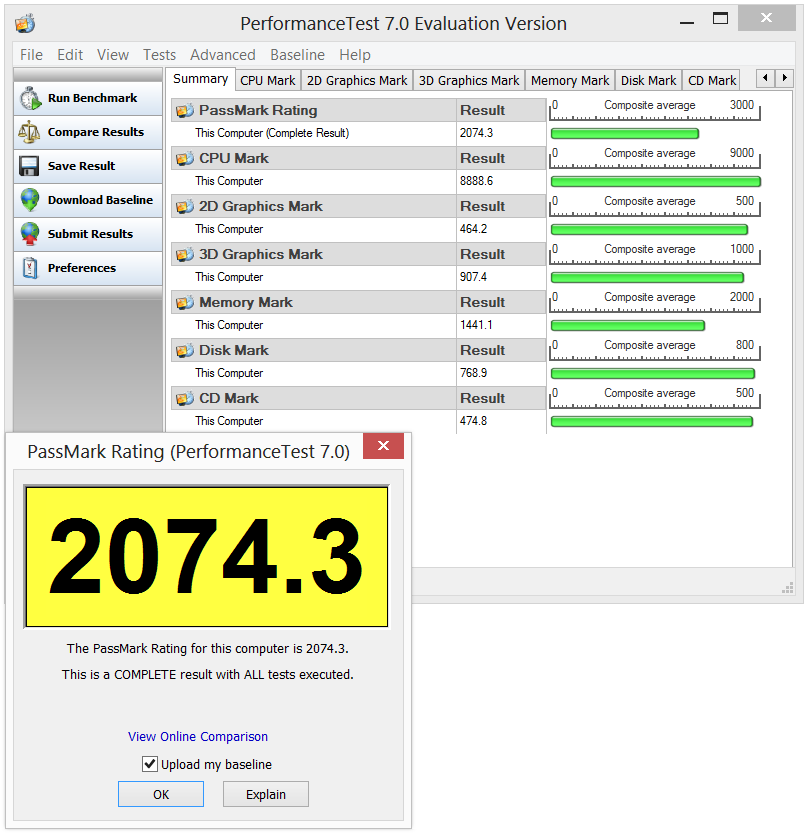The width and height of the screenshot is (809, 833).
Task: Click the Disk Mark result value 768.9
Action: pos(473,373)
